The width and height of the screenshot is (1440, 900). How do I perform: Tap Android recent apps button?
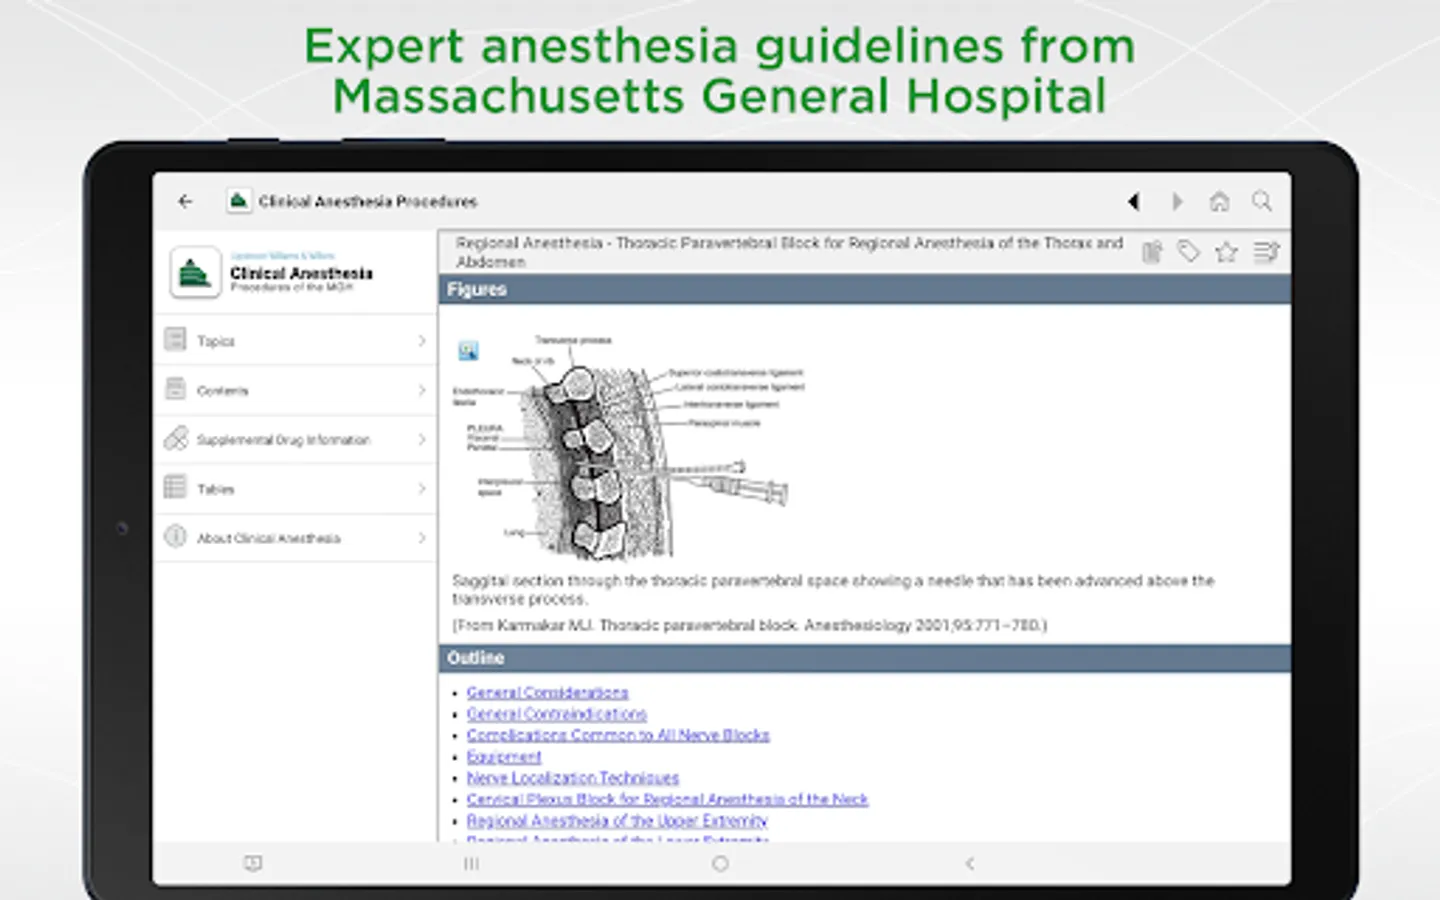(x=472, y=863)
